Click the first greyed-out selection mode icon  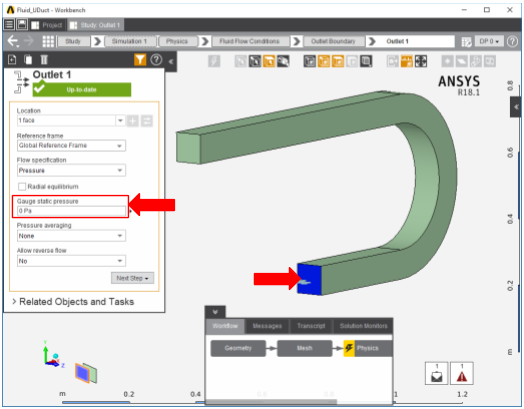tap(241, 61)
